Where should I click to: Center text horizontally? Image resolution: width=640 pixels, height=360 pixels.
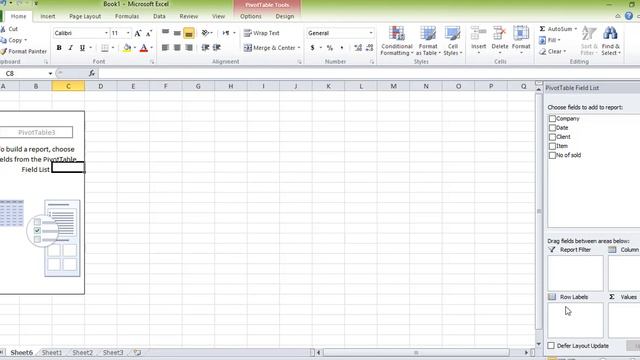click(x=177, y=48)
